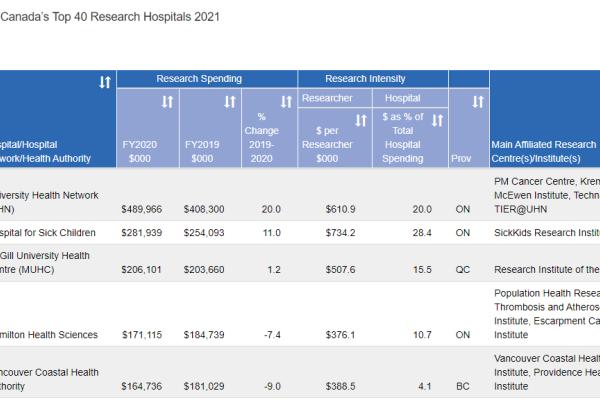Select the $281,939 FY2020 value

click(x=142, y=233)
